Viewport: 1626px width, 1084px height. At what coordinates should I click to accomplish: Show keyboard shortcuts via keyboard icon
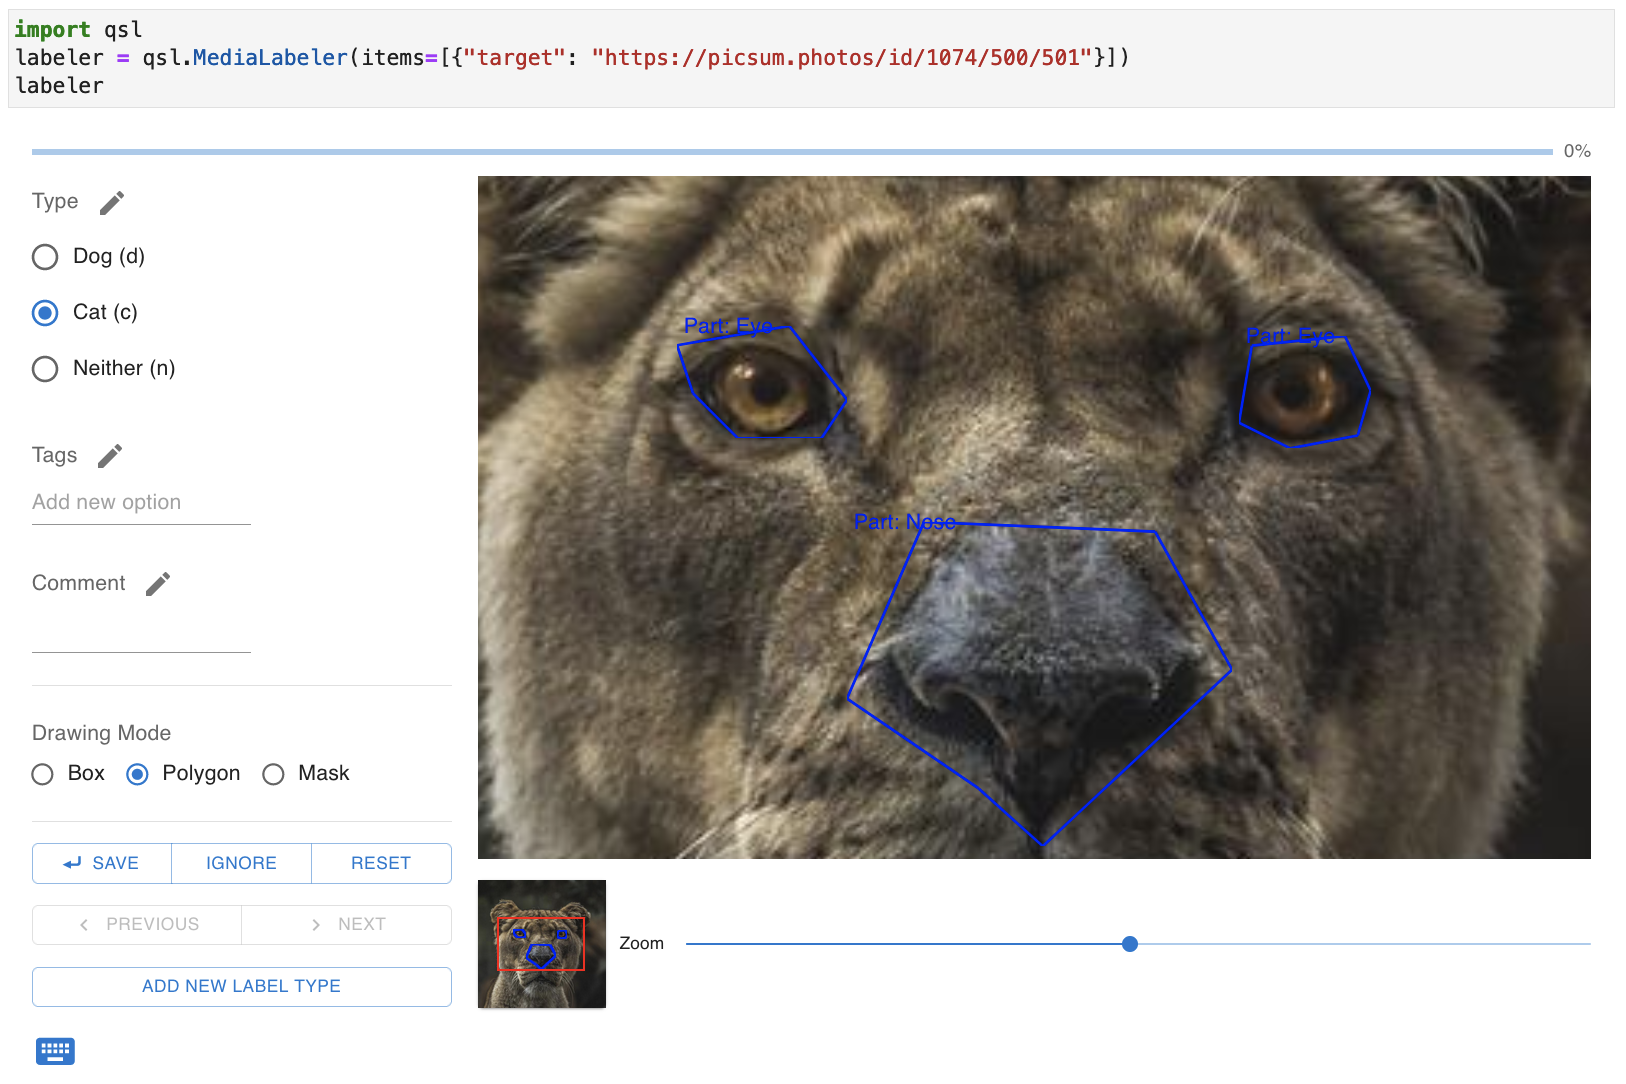click(x=55, y=1051)
